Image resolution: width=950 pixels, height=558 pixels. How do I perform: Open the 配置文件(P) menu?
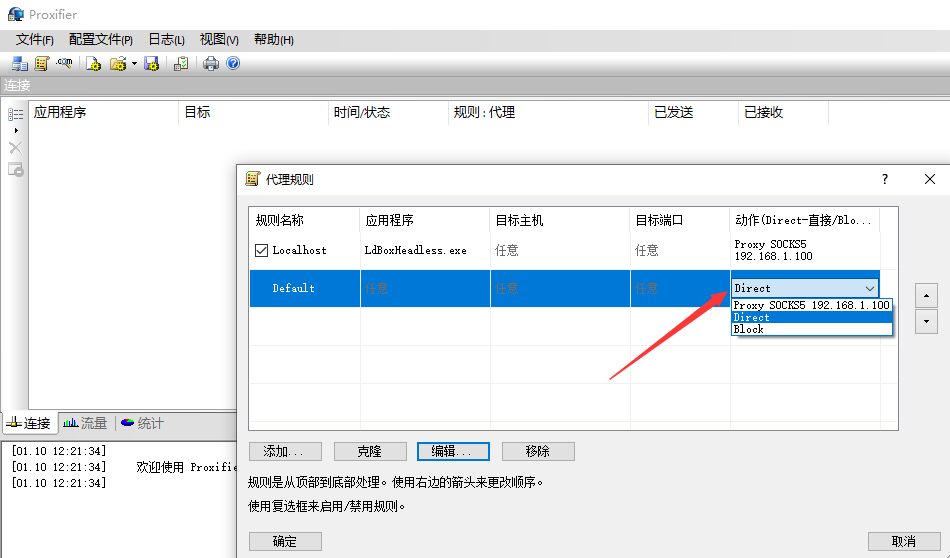tap(101, 40)
